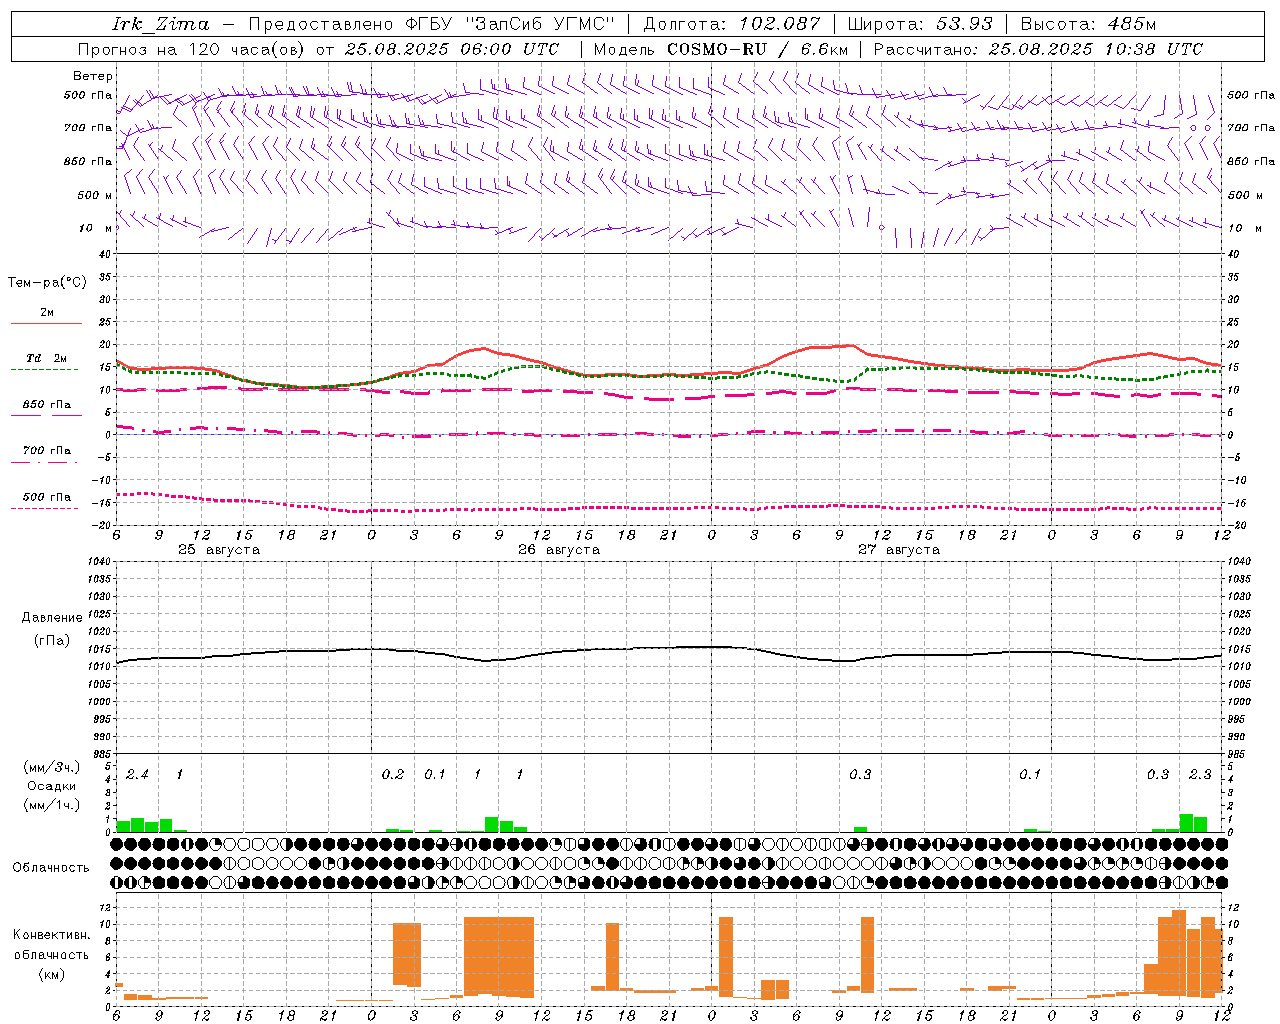1280x1024 pixels.
Task: Click the "700 гПа" temperature legend entry with dash-dot line
Action: pyautogui.click(x=47, y=451)
